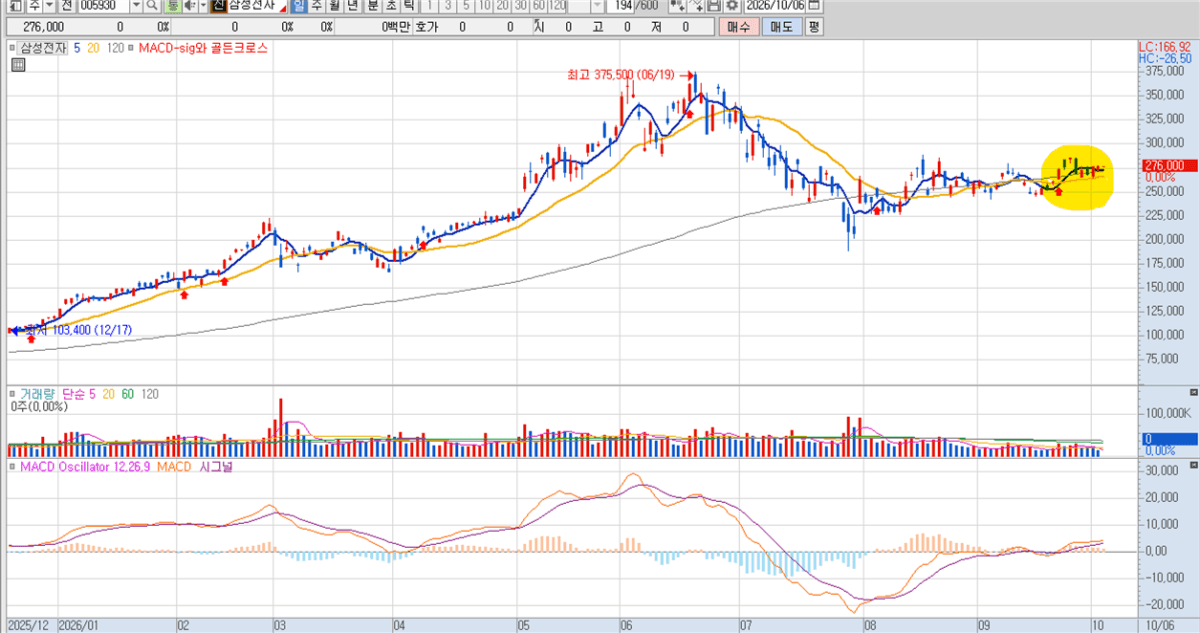The image size is (1200, 633).
Task: Open the stock search magnifier
Action: pyautogui.click(x=152, y=6)
